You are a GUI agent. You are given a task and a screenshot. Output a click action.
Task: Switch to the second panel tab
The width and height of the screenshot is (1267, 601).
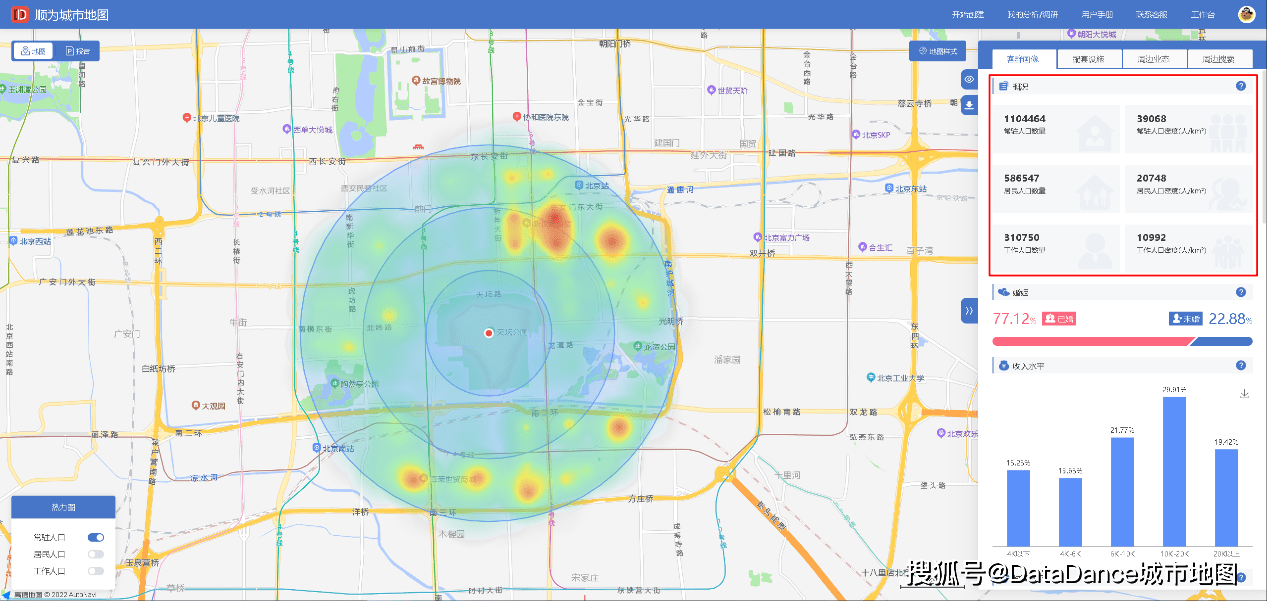coord(1089,59)
